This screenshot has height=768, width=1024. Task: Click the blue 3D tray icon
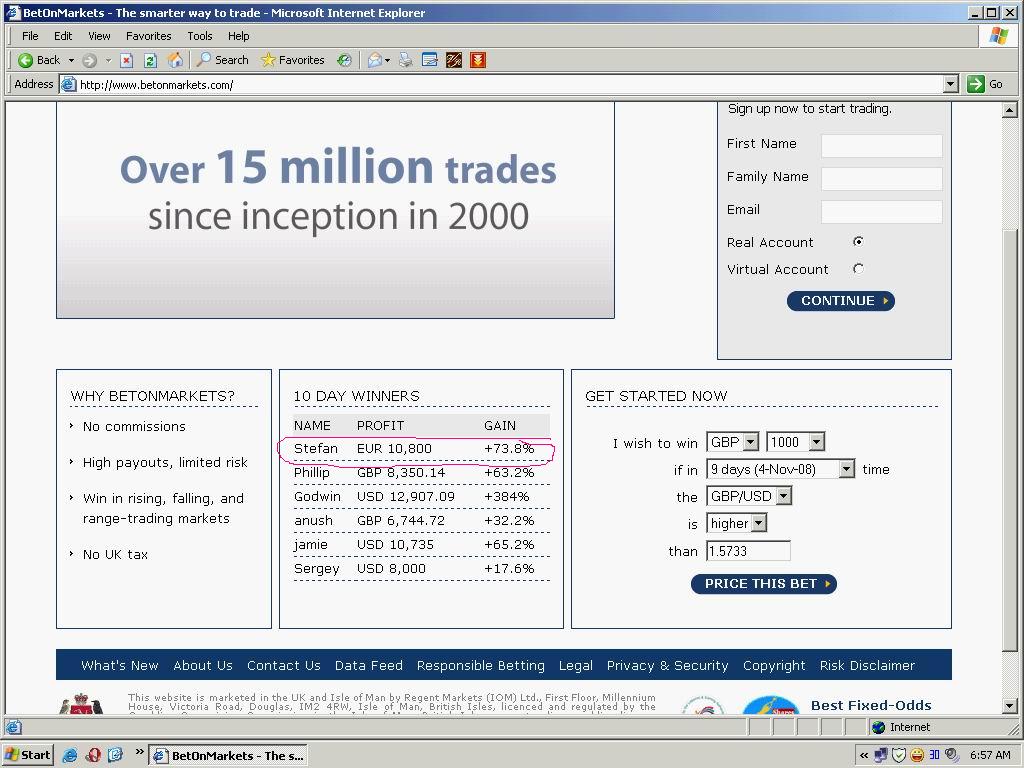coord(934,756)
